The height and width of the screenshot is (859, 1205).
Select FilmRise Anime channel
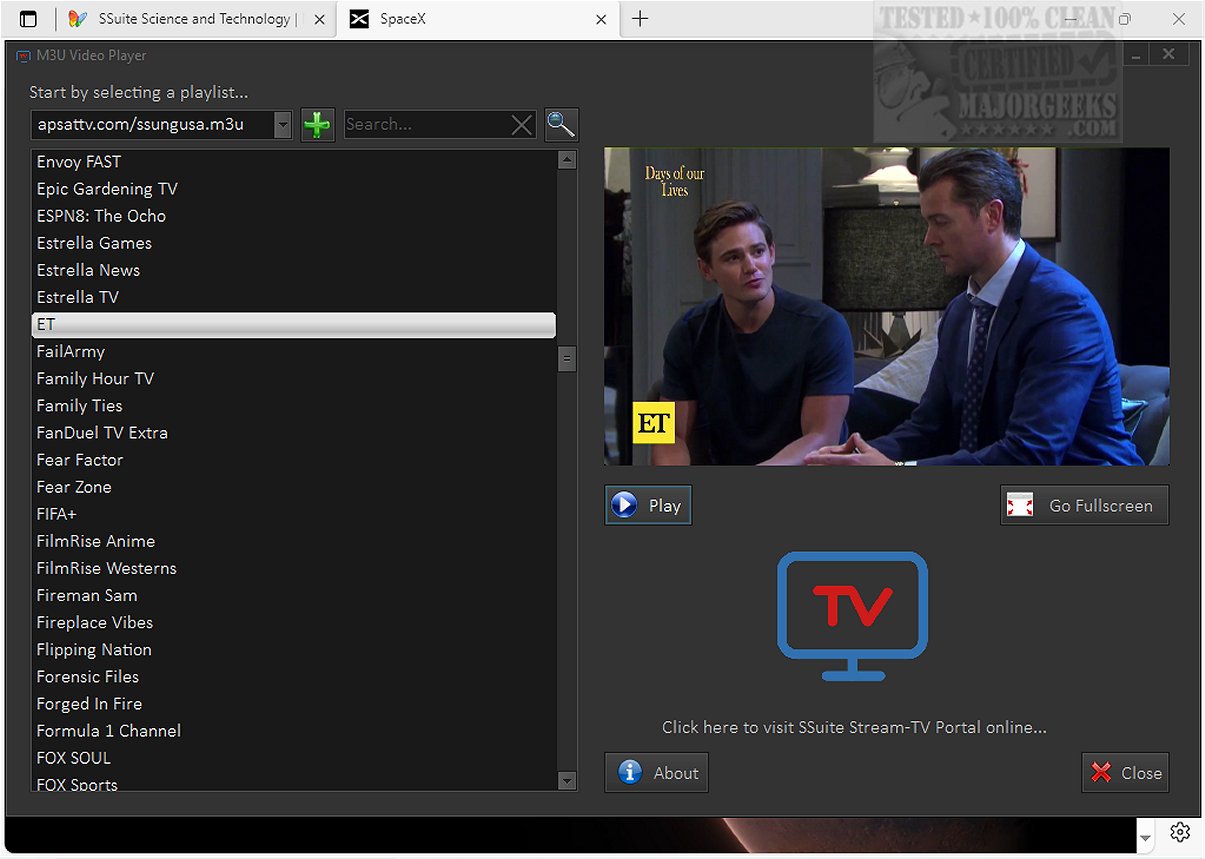pyautogui.click(x=294, y=541)
